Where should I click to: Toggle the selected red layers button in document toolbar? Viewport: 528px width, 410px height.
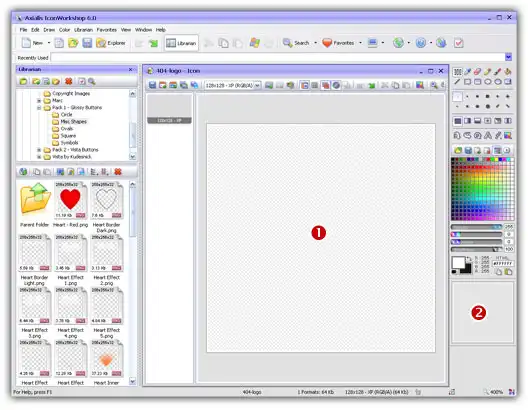click(325, 85)
